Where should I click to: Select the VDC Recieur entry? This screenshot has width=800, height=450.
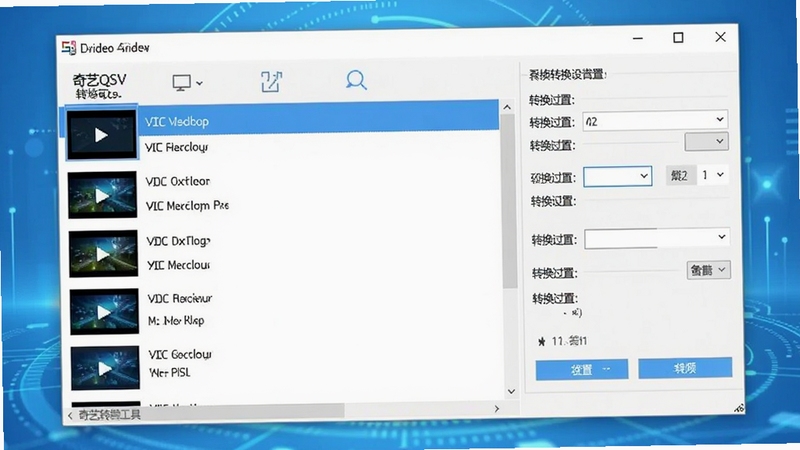click(x=180, y=298)
